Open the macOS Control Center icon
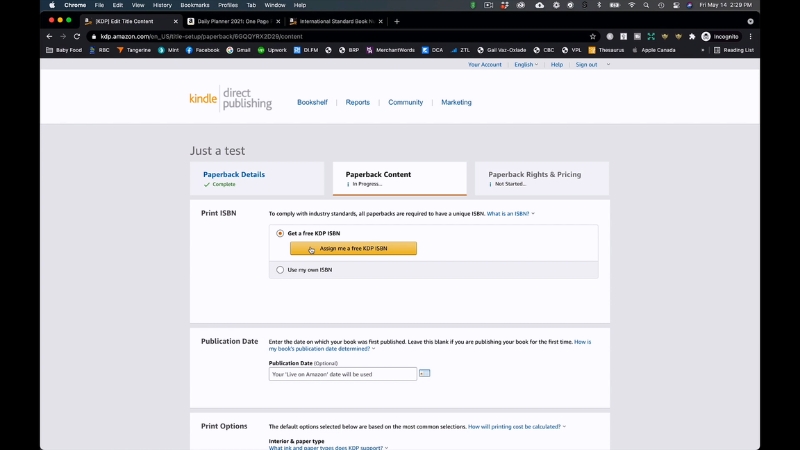 coord(676,5)
